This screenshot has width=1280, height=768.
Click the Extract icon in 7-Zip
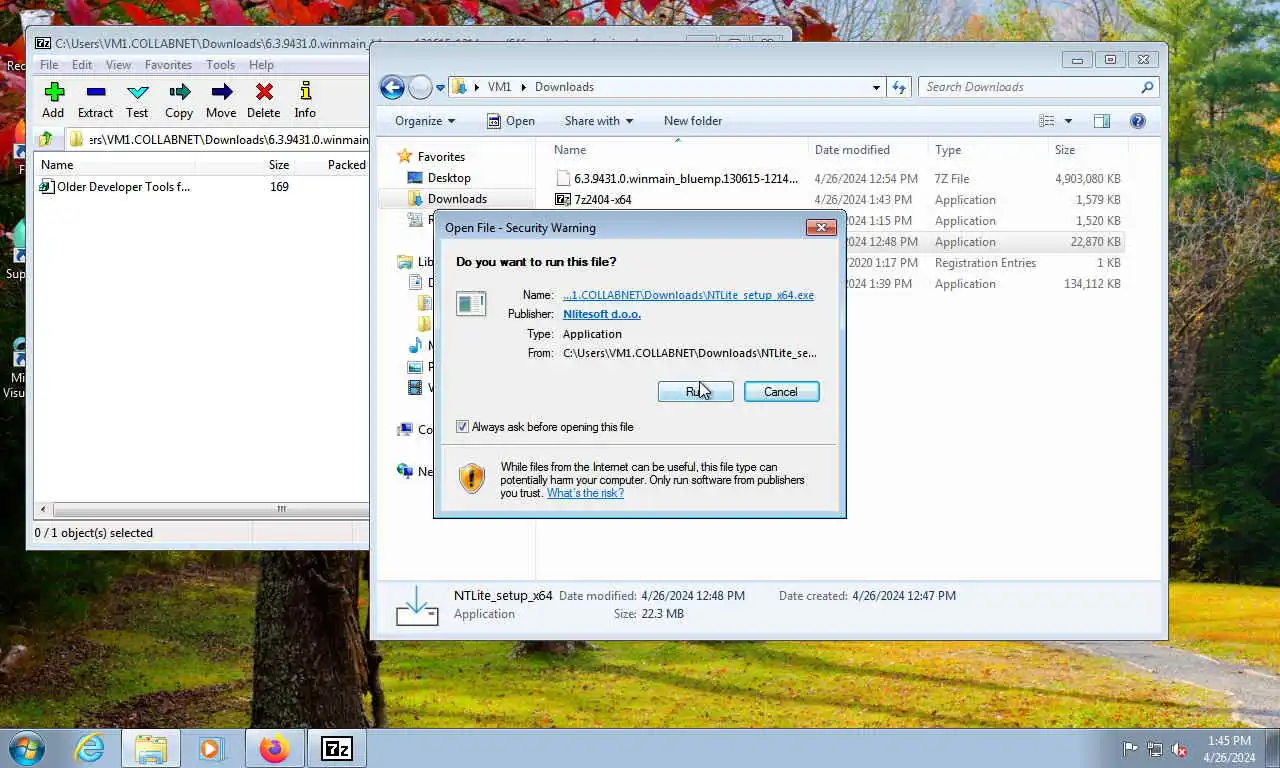tap(95, 101)
